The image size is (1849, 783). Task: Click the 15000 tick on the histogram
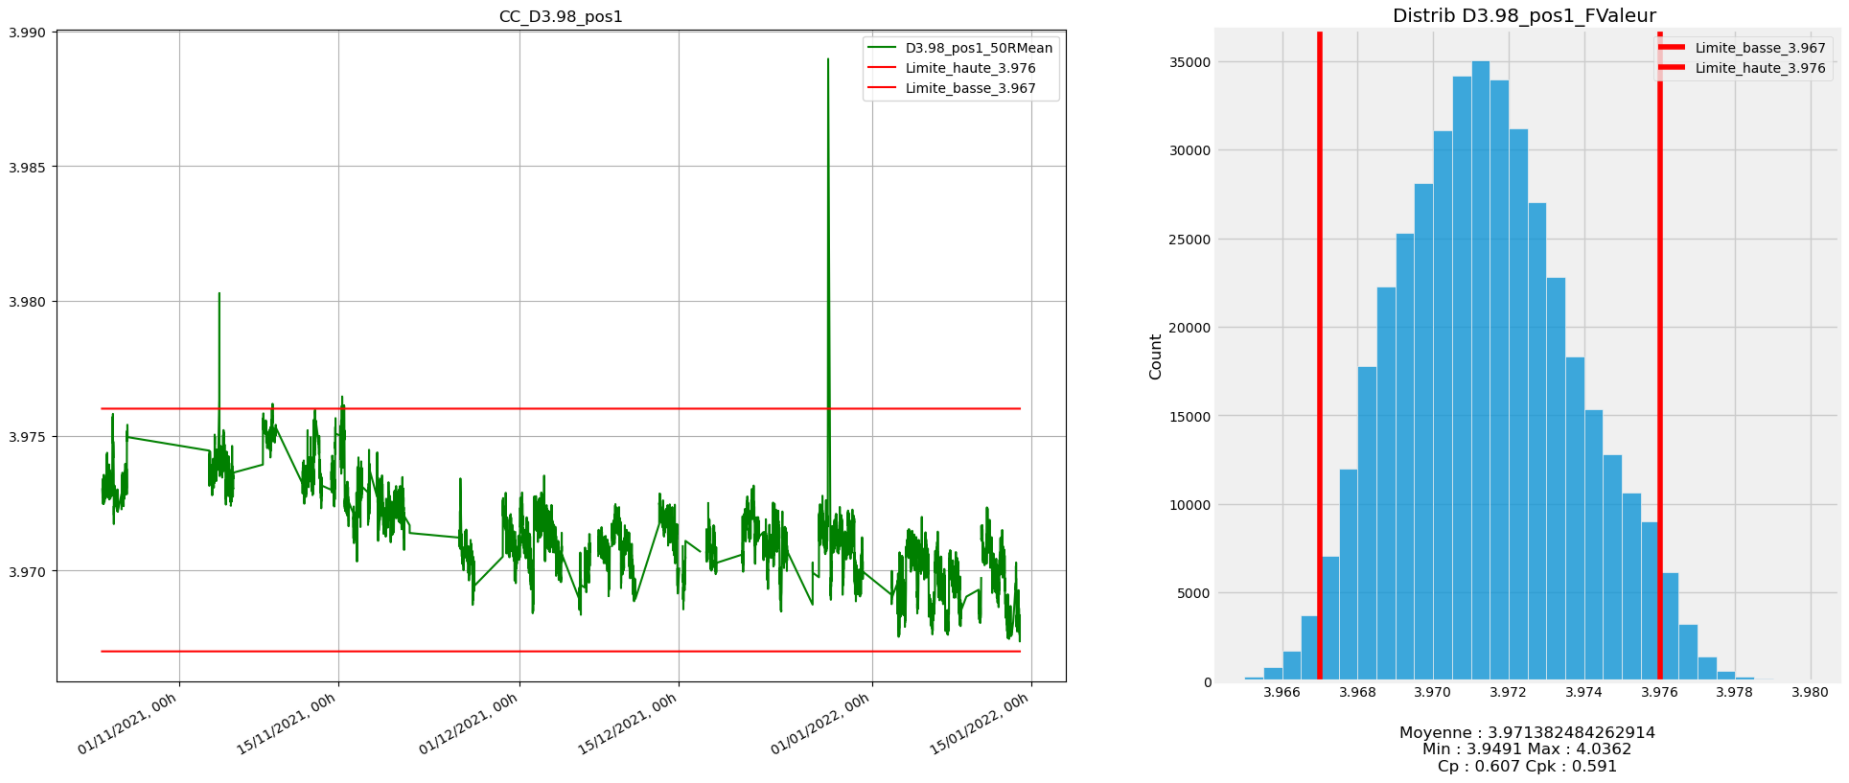(x=1190, y=417)
